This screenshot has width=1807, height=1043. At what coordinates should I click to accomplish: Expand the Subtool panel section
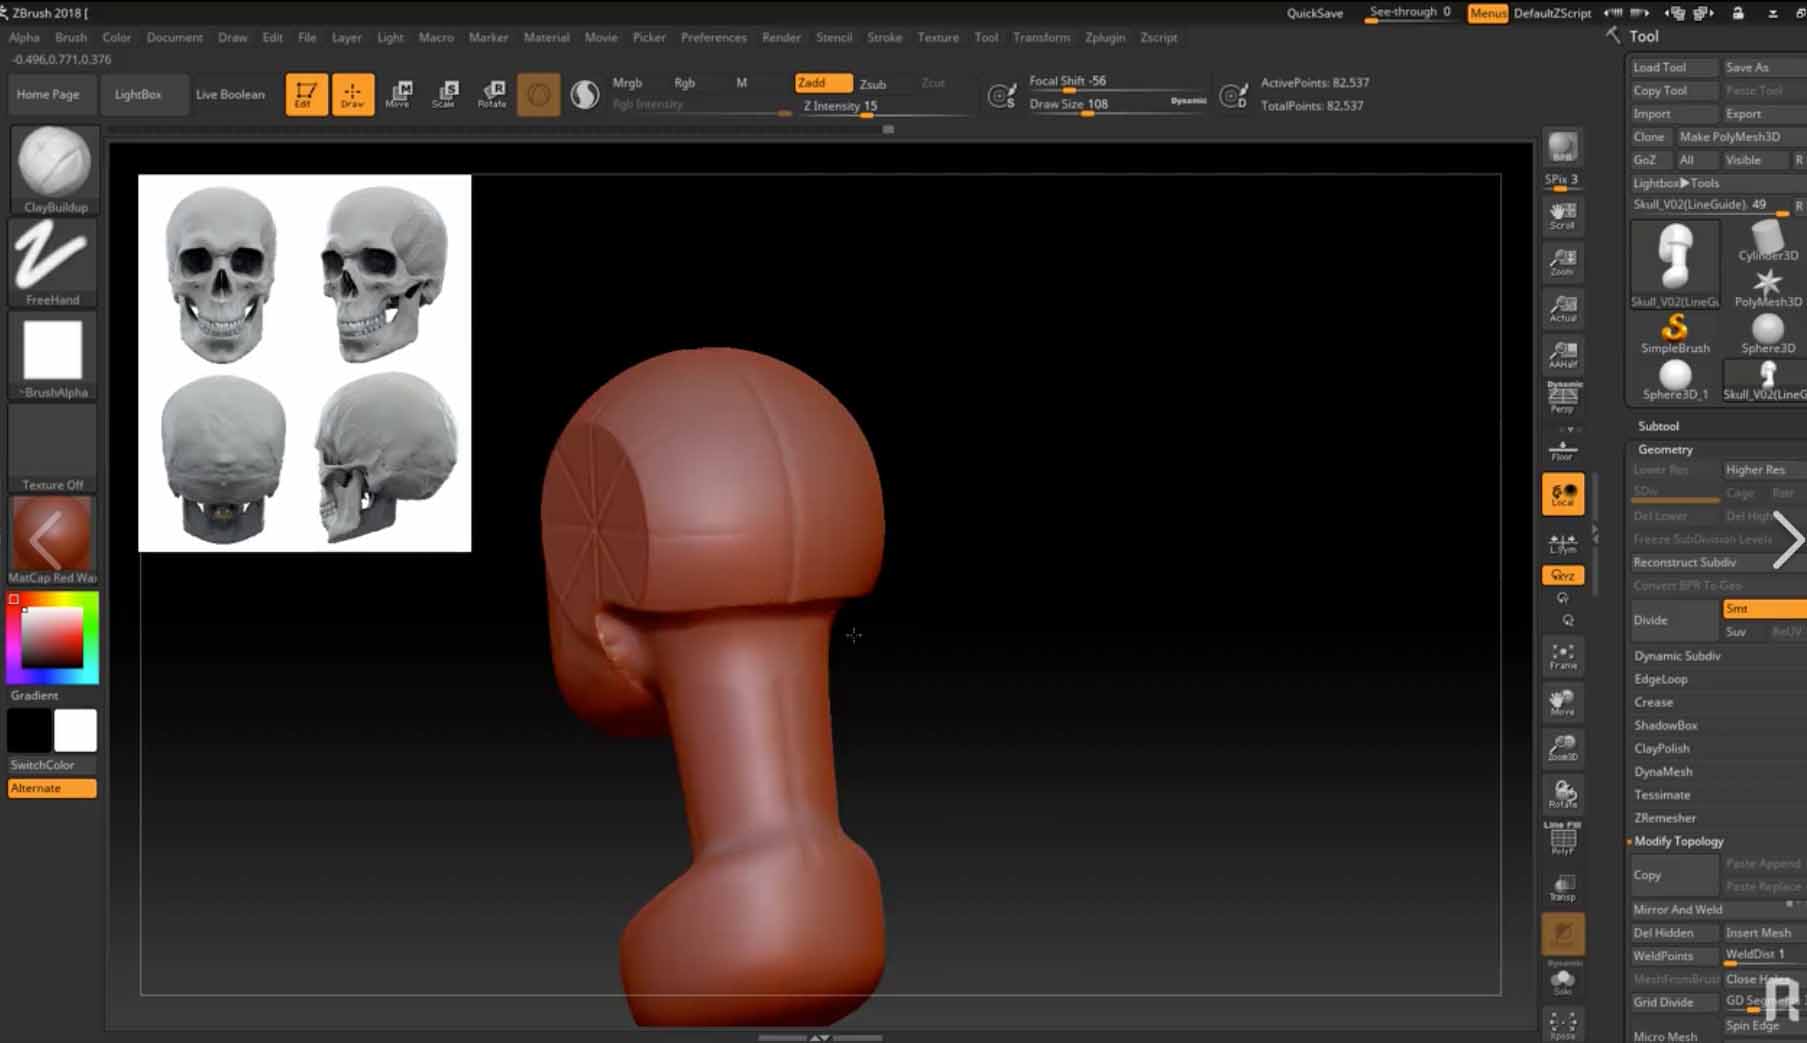(x=1658, y=426)
